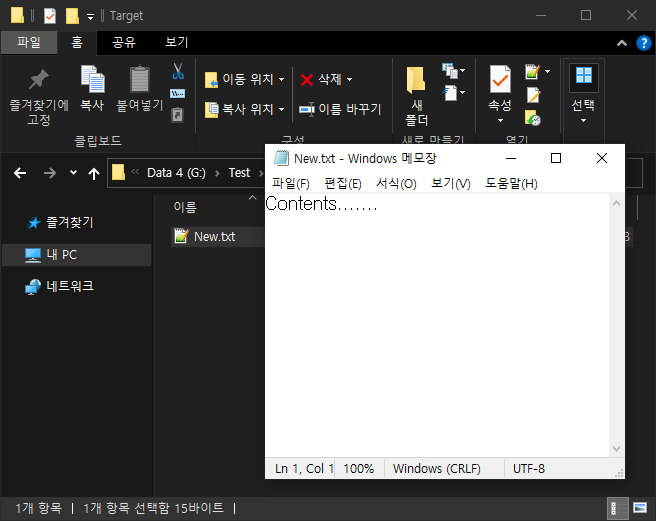The height and width of the screenshot is (521, 656).
Task: Click the Explorer Help question mark
Action: (643, 43)
